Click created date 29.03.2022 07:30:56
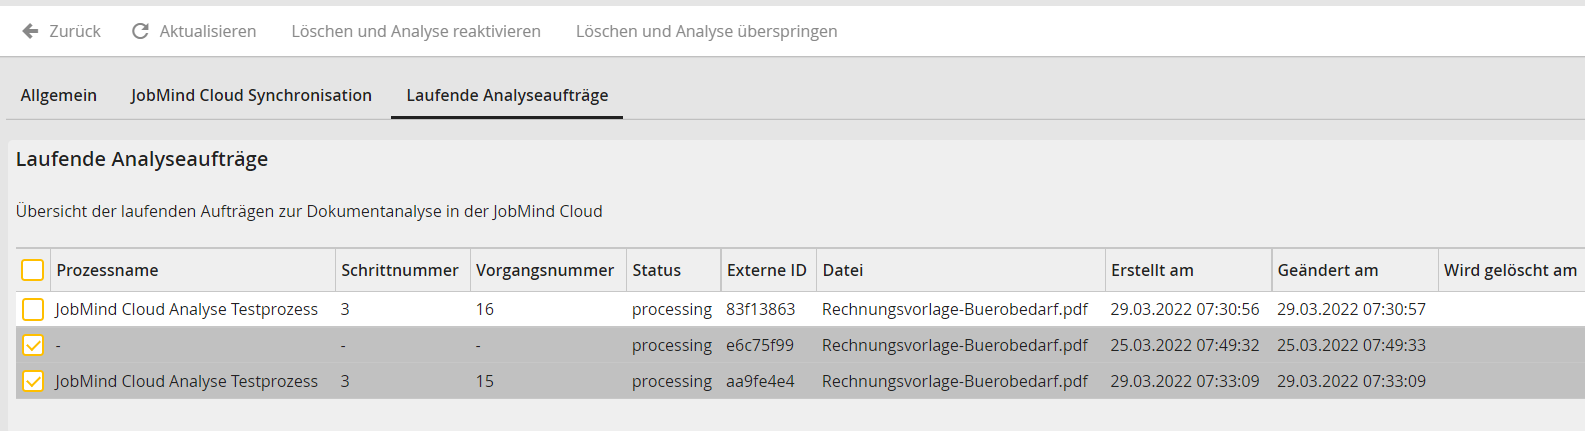This screenshot has height=431, width=1585. pyautogui.click(x=1185, y=309)
